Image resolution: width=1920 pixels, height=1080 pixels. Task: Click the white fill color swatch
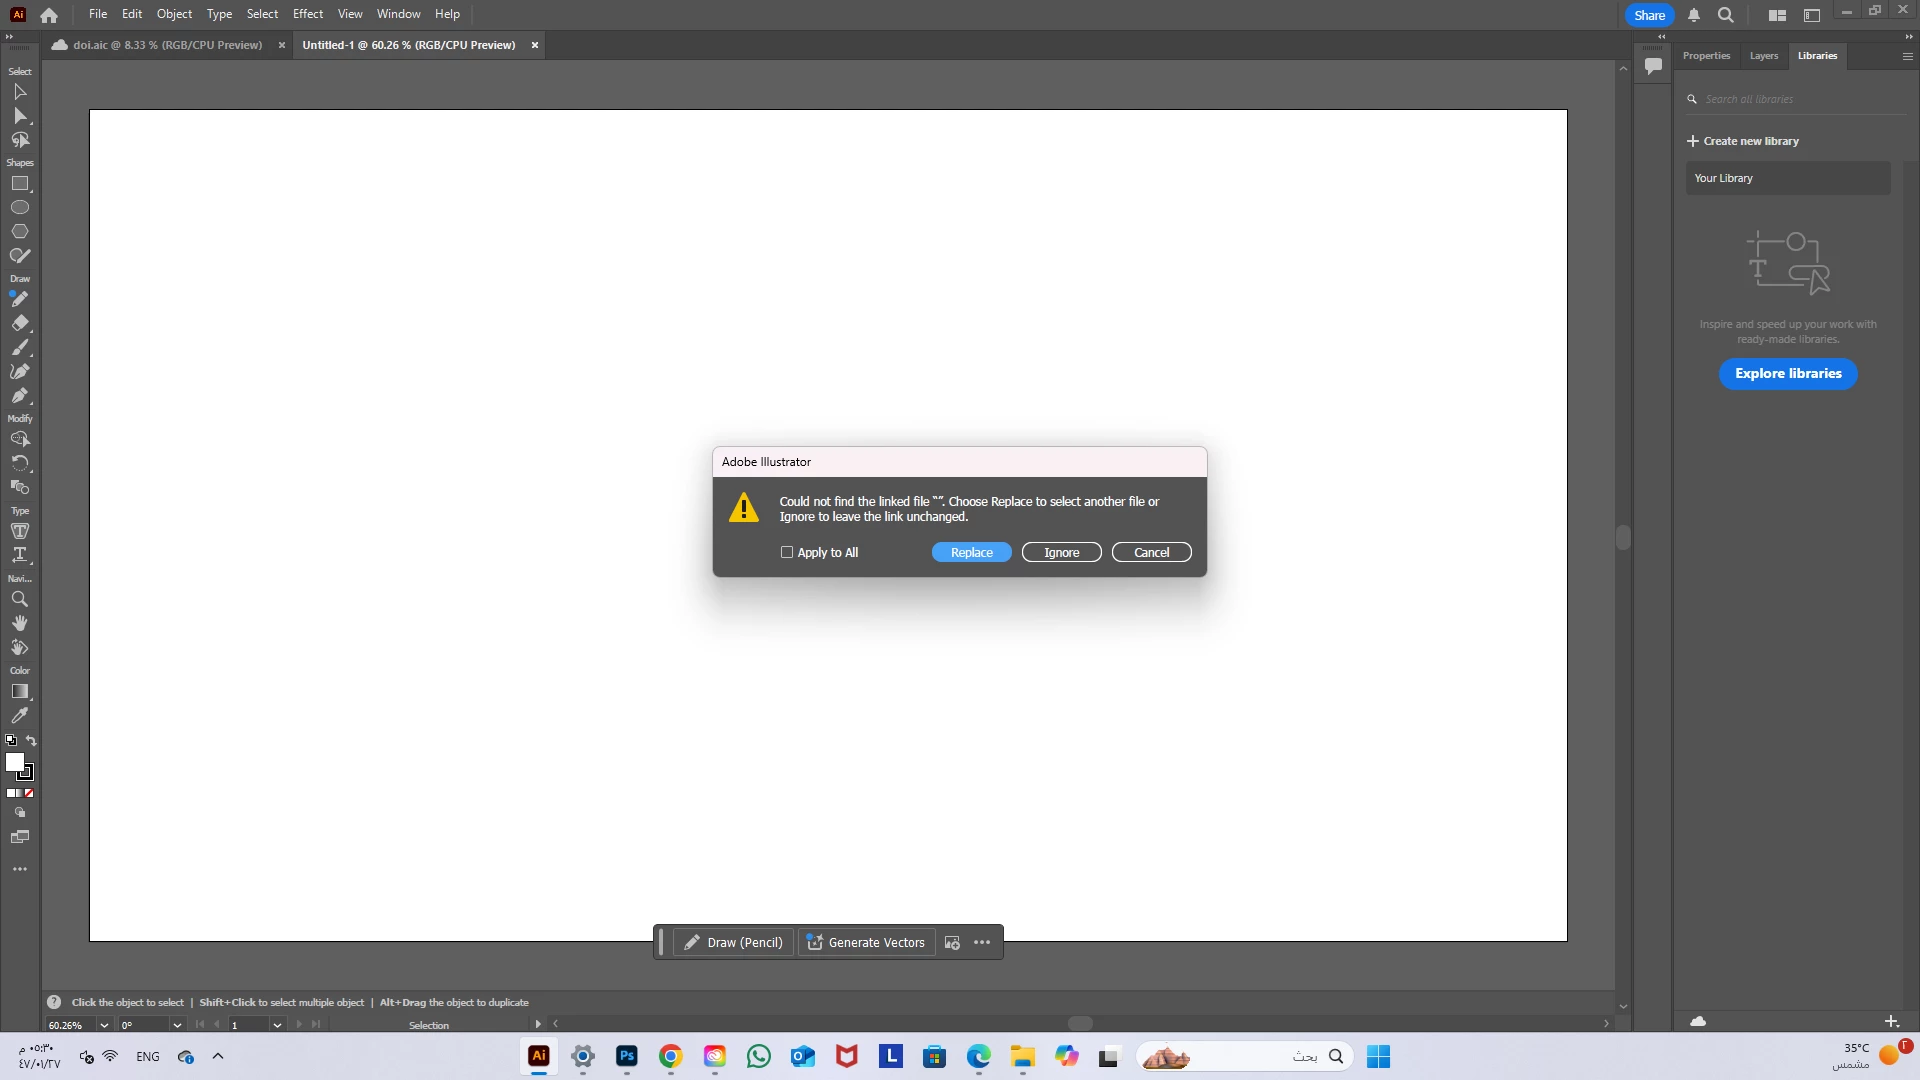click(x=14, y=762)
